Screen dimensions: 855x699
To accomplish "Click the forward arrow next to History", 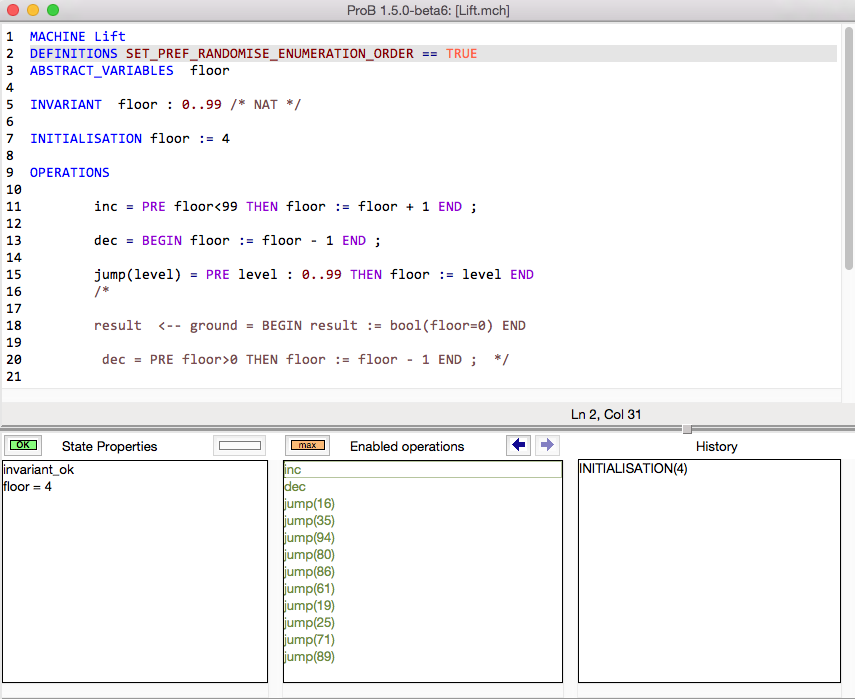I will pos(547,445).
